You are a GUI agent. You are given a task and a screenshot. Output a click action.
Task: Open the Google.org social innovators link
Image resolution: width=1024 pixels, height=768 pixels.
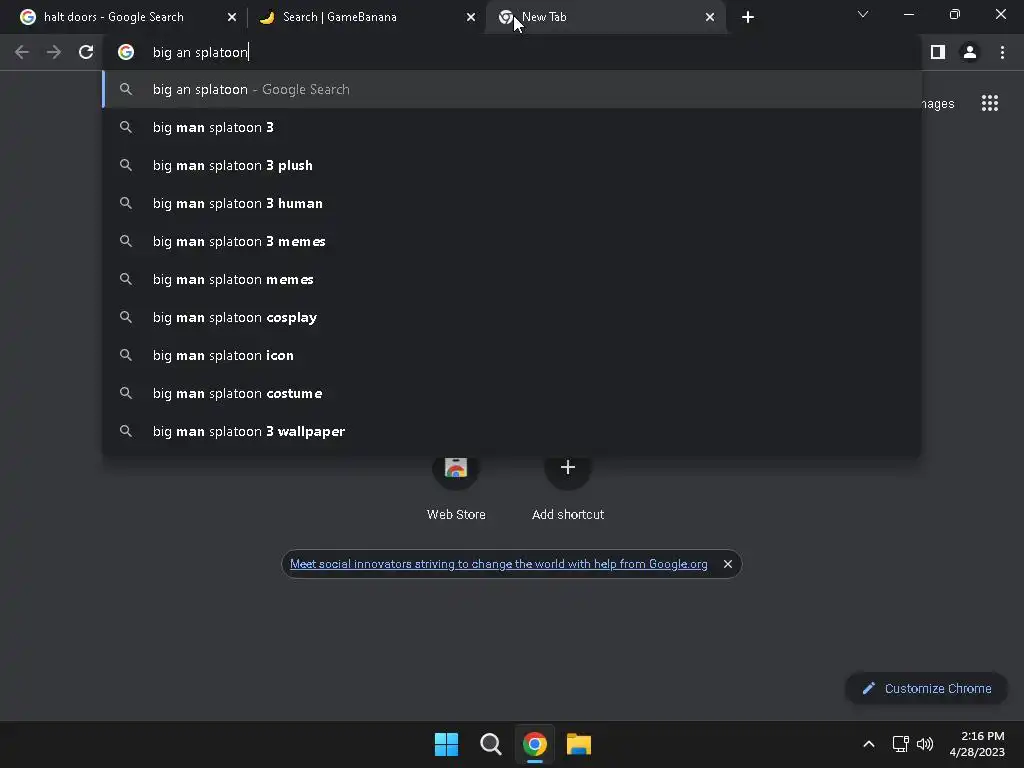click(498, 564)
